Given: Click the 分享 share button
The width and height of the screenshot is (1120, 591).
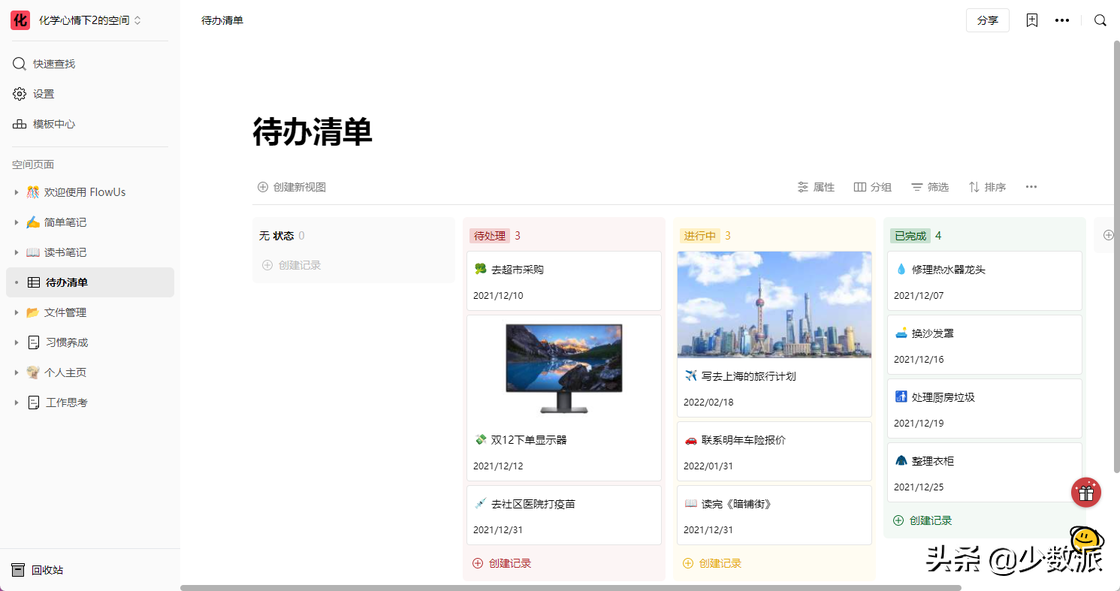Looking at the screenshot, I should [x=987, y=20].
